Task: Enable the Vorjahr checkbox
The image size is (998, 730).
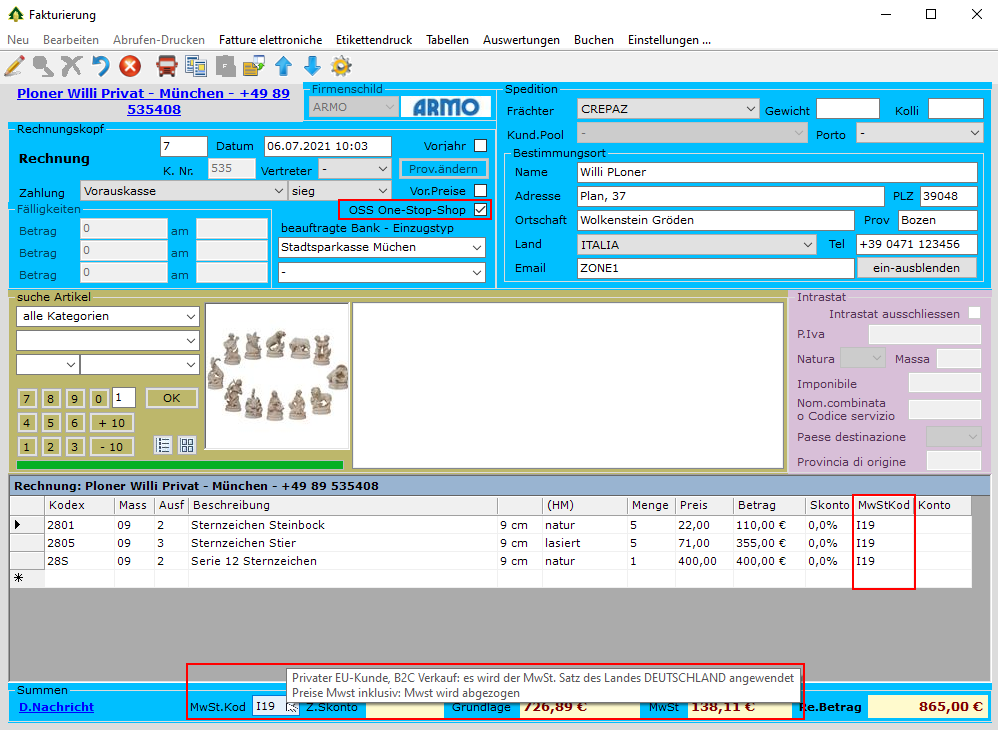Action: [x=481, y=145]
